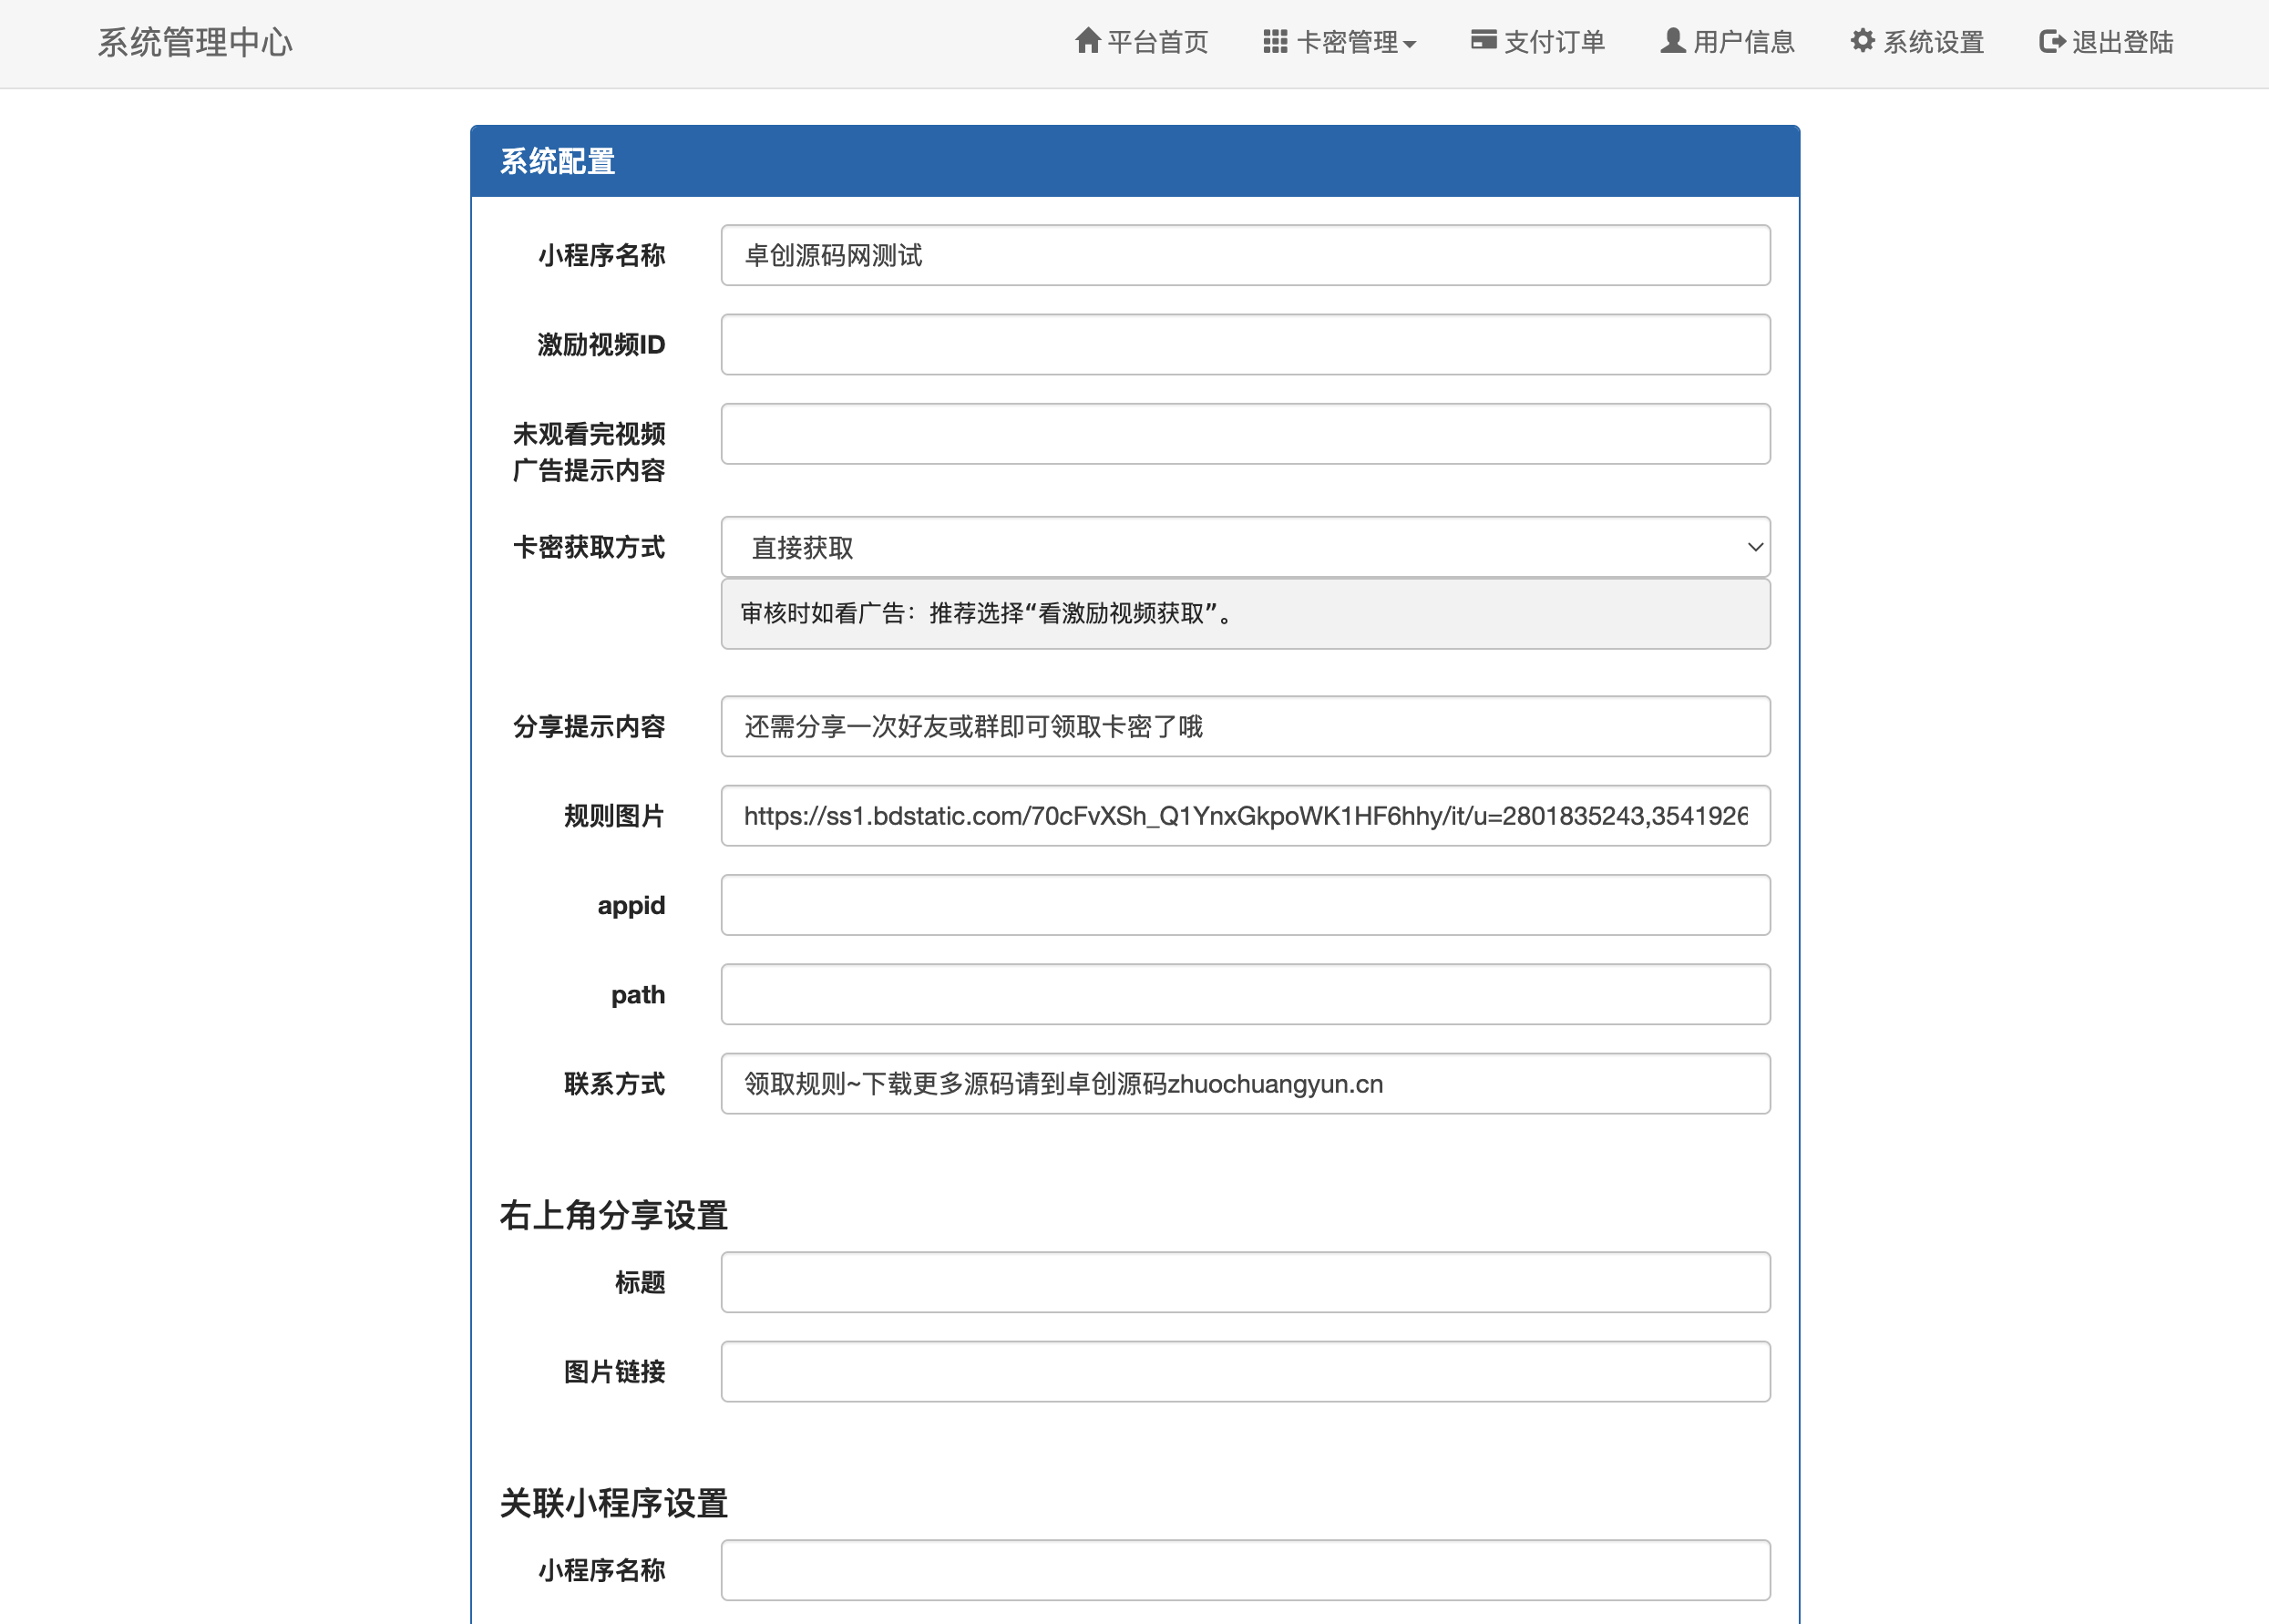Click the 系统配置 panel heading
Image resolution: width=2269 pixels, height=1624 pixels.
[557, 161]
